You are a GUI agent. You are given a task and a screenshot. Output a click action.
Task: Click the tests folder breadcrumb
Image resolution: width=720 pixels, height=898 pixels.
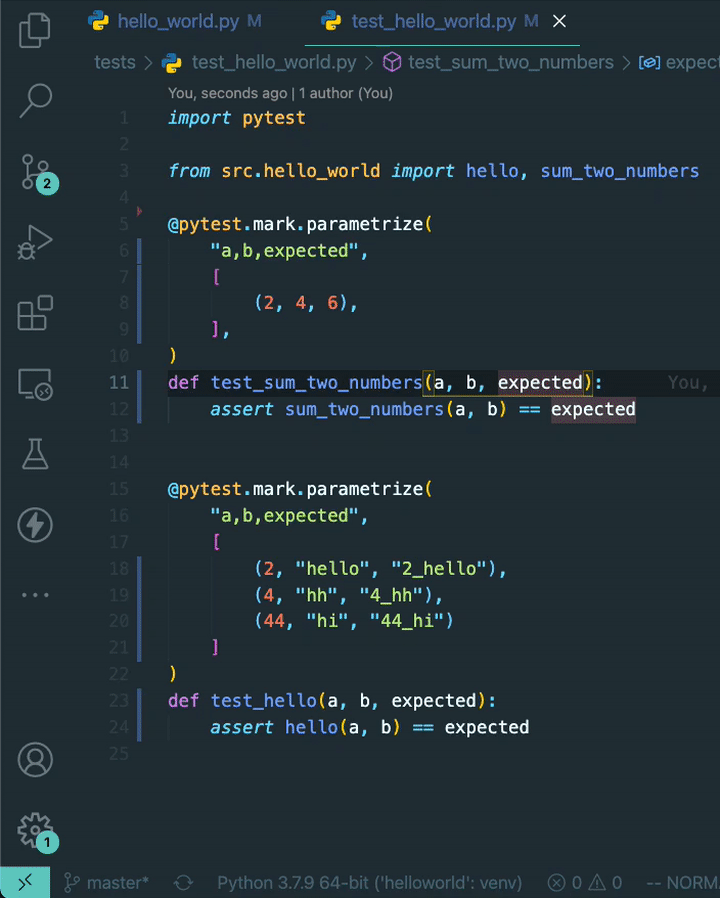(x=114, y=62)
